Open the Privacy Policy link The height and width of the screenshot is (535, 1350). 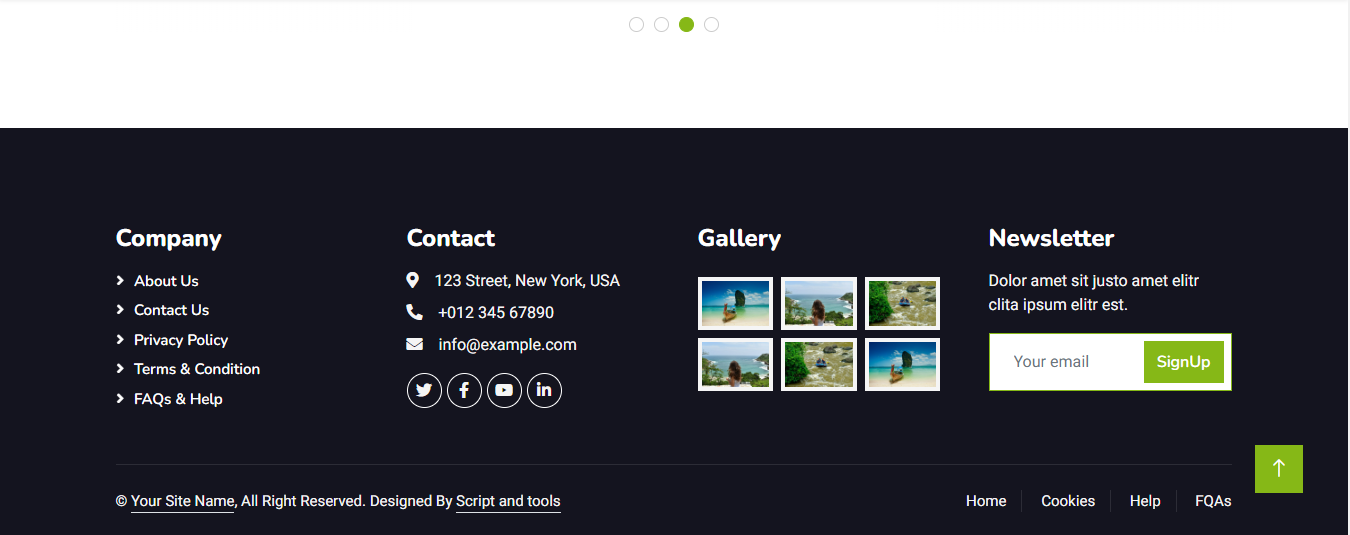(181, 340)
